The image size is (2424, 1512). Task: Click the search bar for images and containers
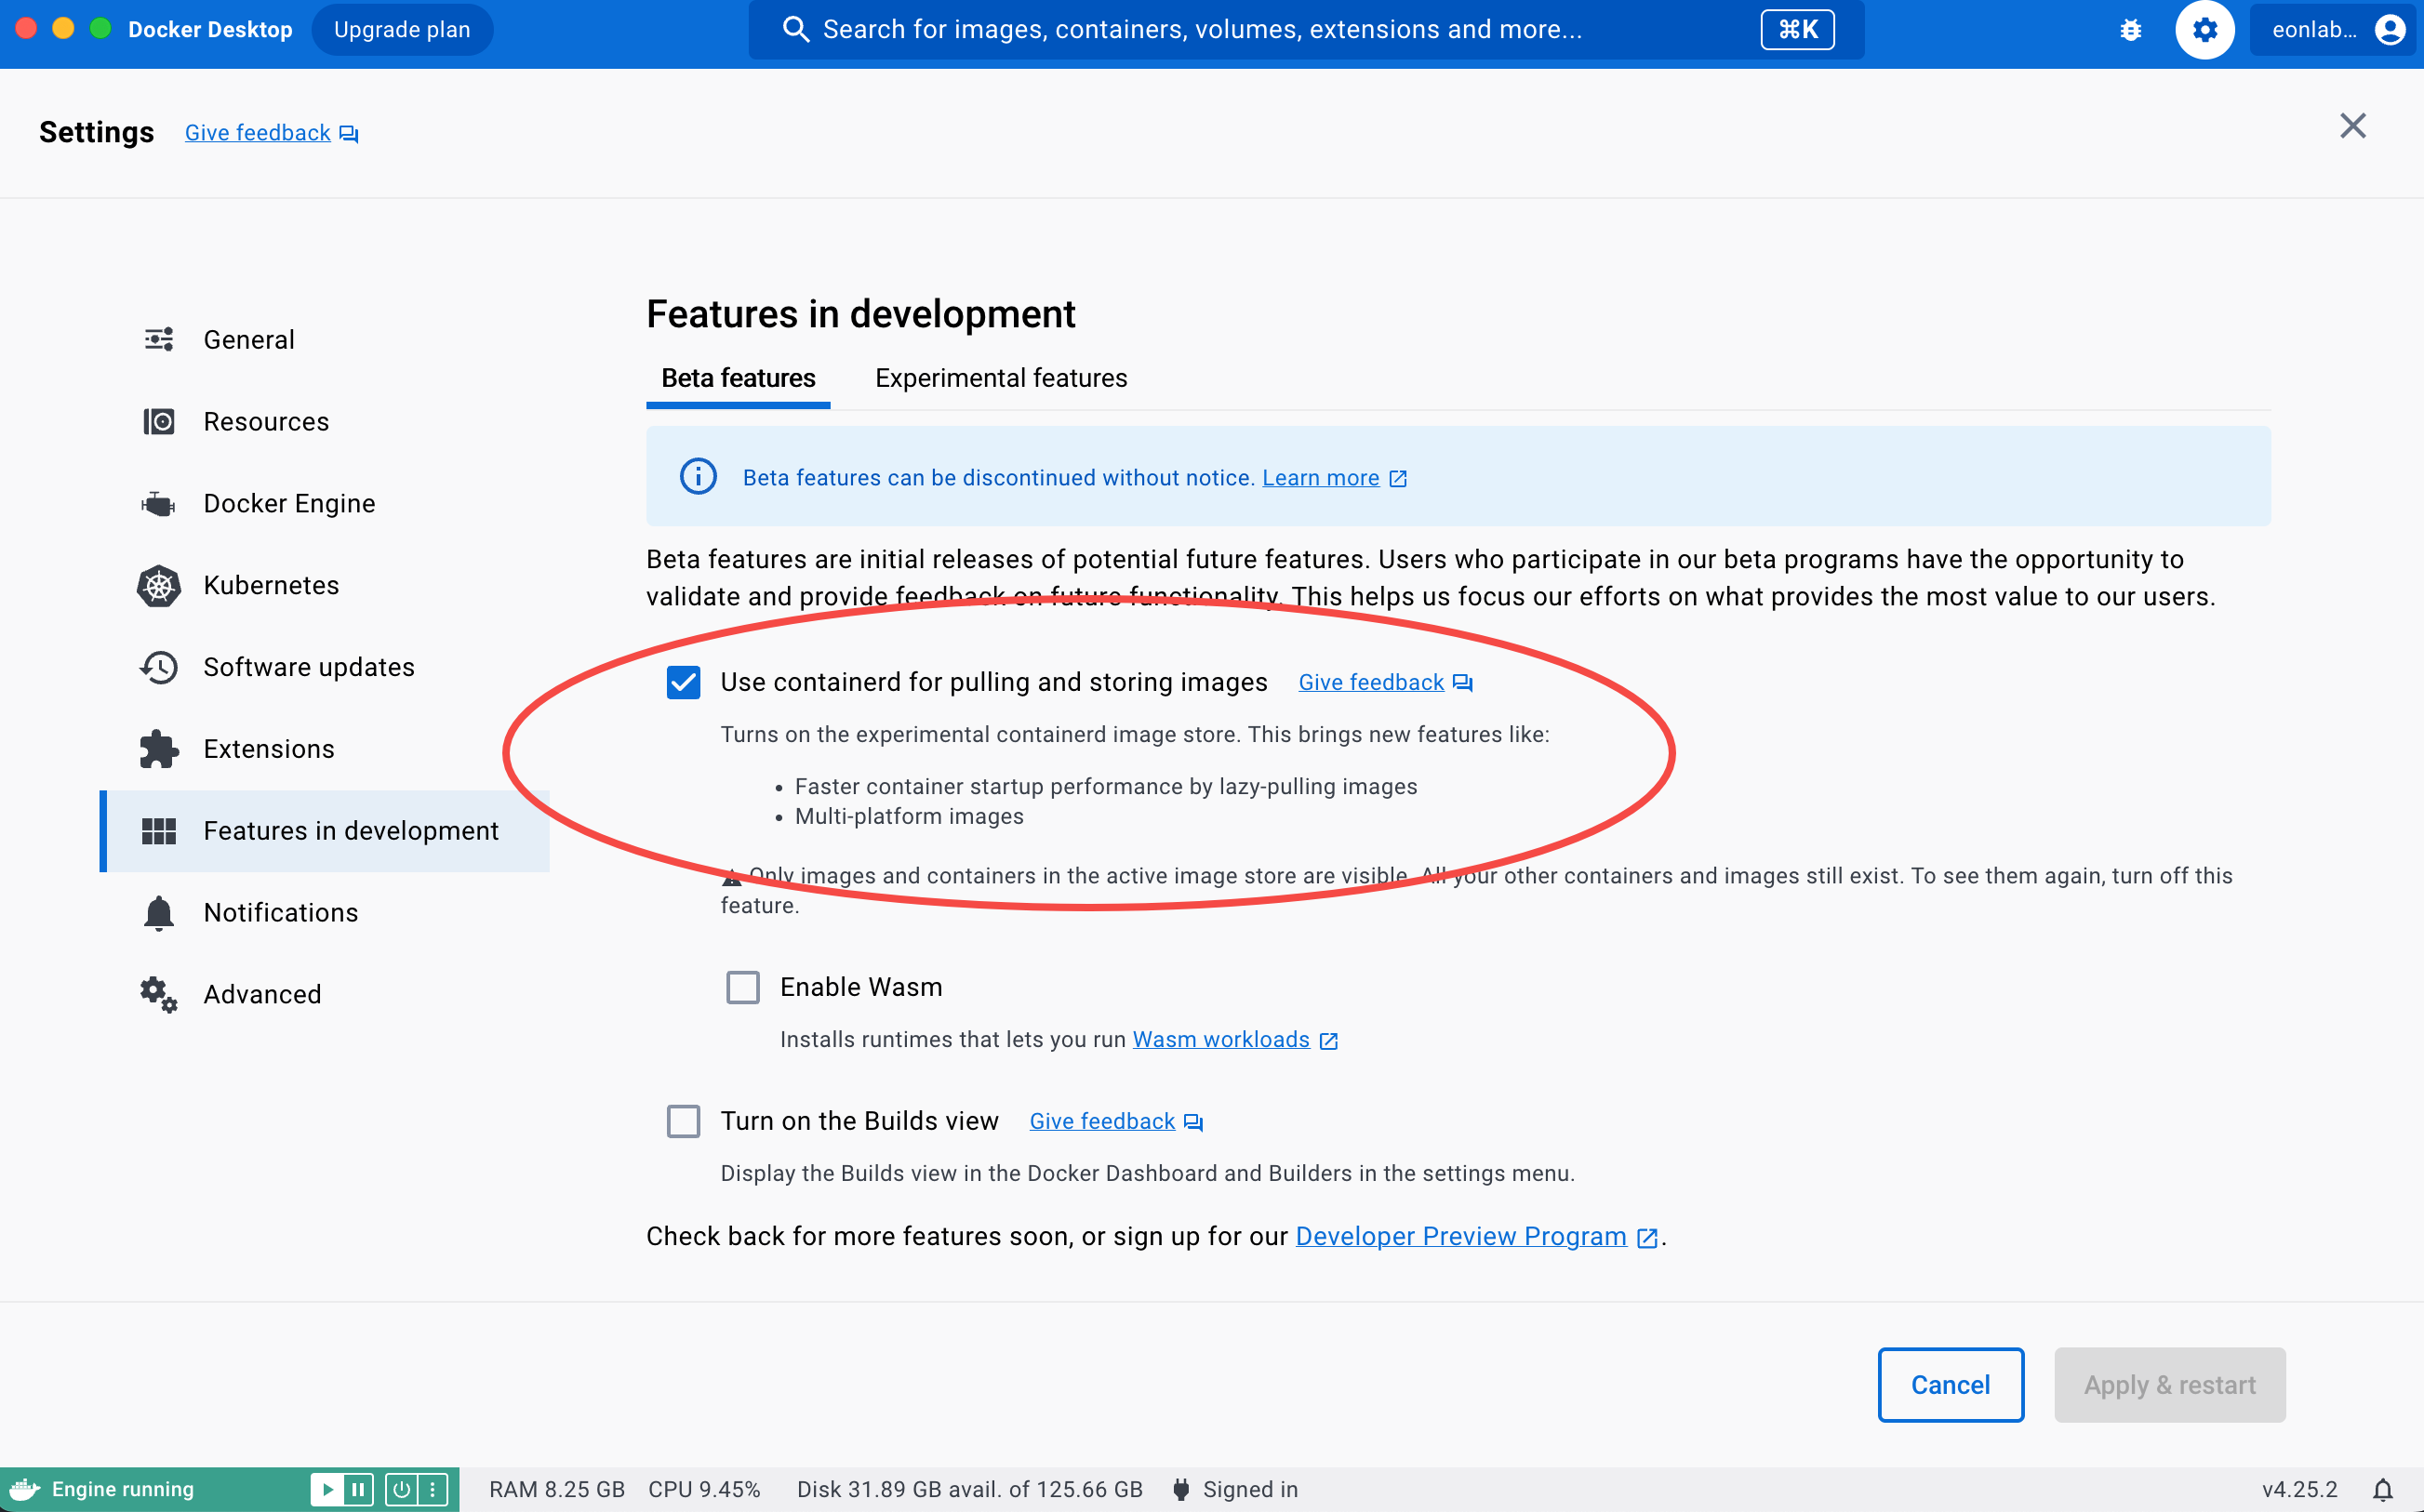coord(1200,30)
